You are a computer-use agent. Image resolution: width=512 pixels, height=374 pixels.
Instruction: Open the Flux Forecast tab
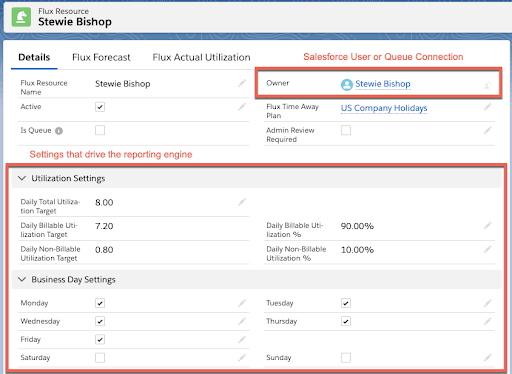101,57
